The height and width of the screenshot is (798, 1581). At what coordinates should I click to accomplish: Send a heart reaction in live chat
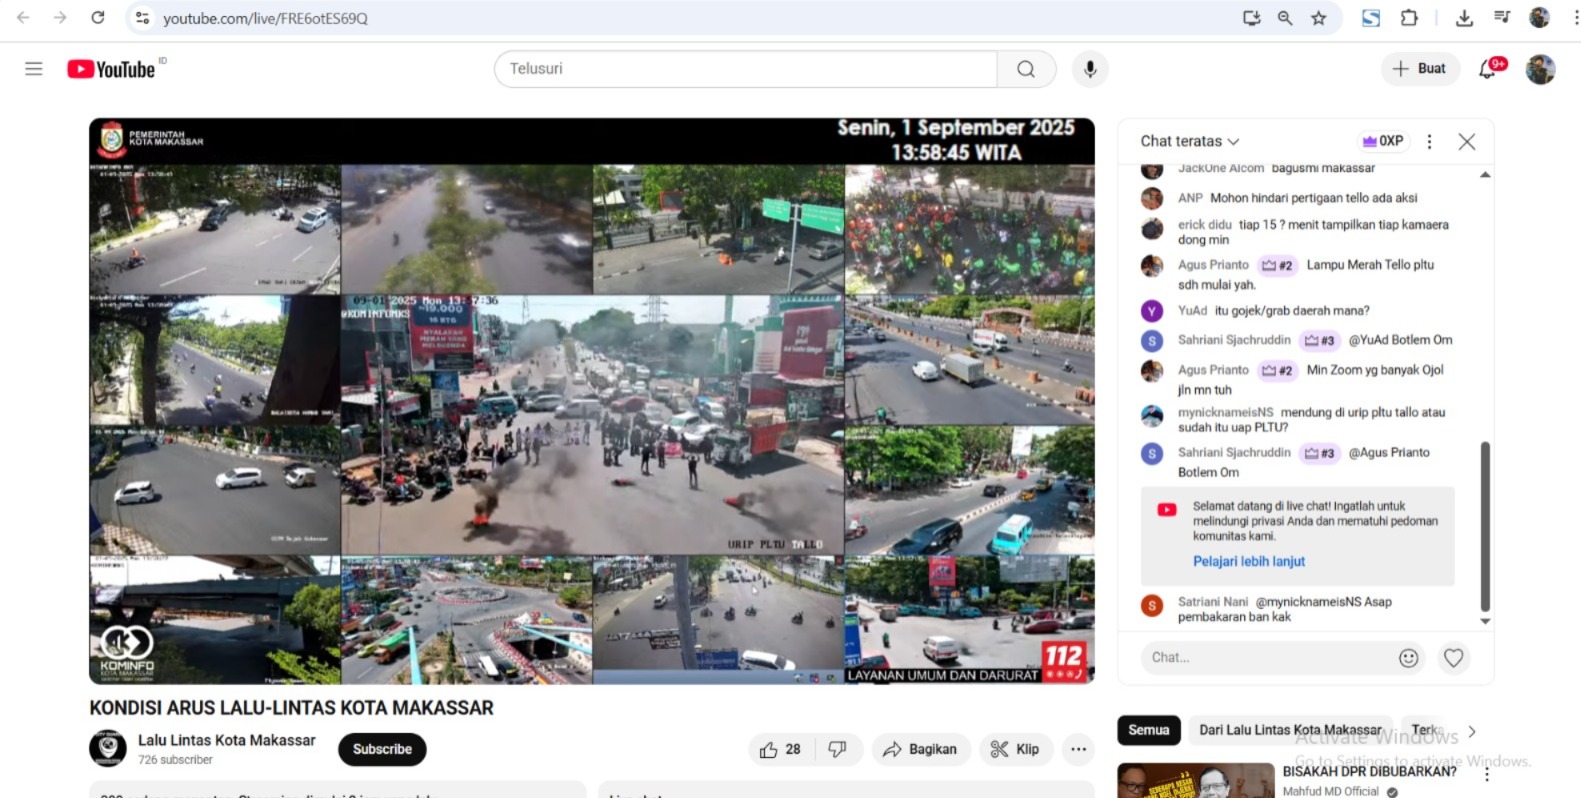pos(1453,657)
